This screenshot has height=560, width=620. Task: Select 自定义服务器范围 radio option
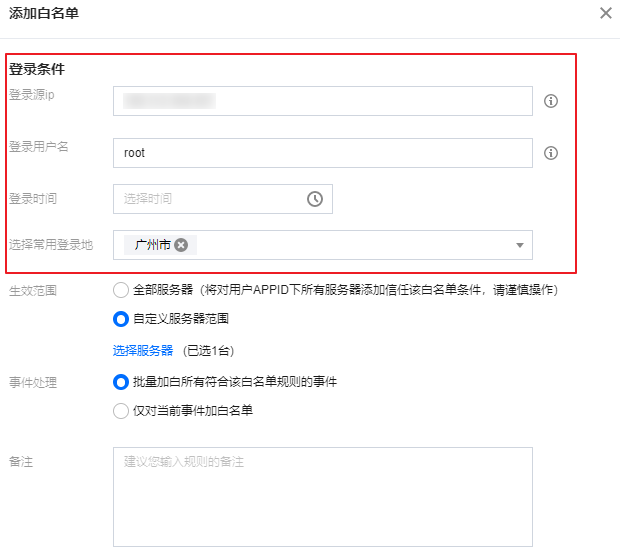[x=121, y=320]
